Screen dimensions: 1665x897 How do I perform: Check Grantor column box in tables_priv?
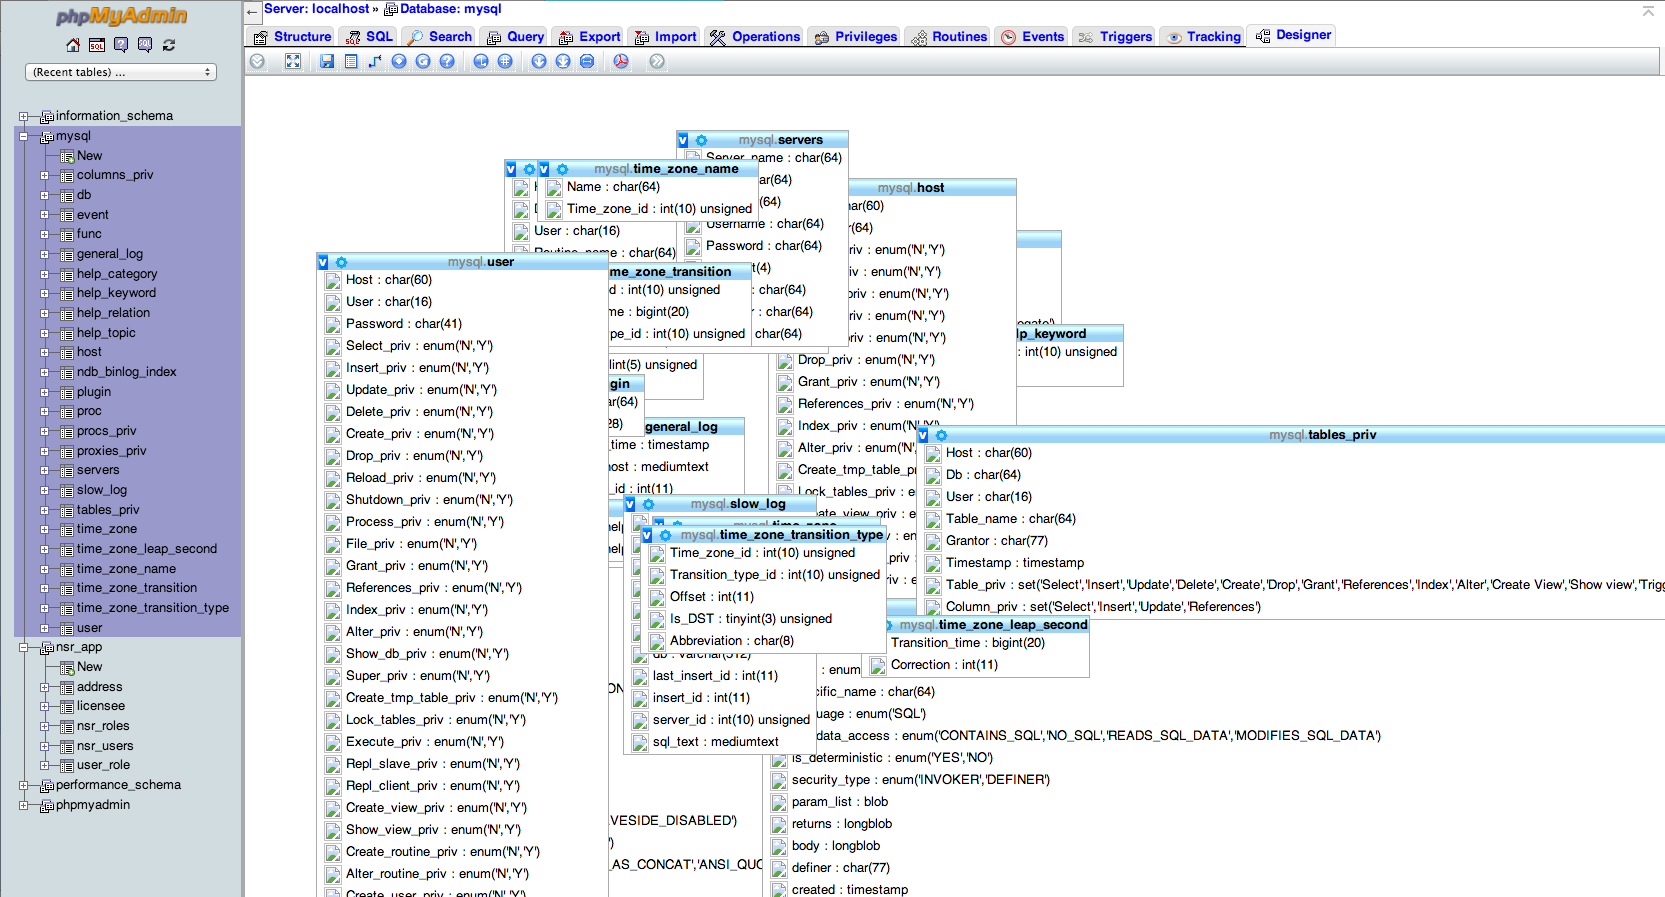click(933, 542)
